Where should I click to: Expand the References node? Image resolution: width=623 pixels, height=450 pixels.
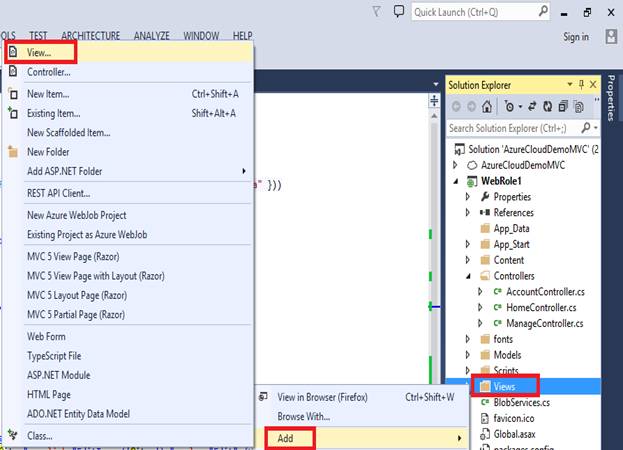click(468, 212)
